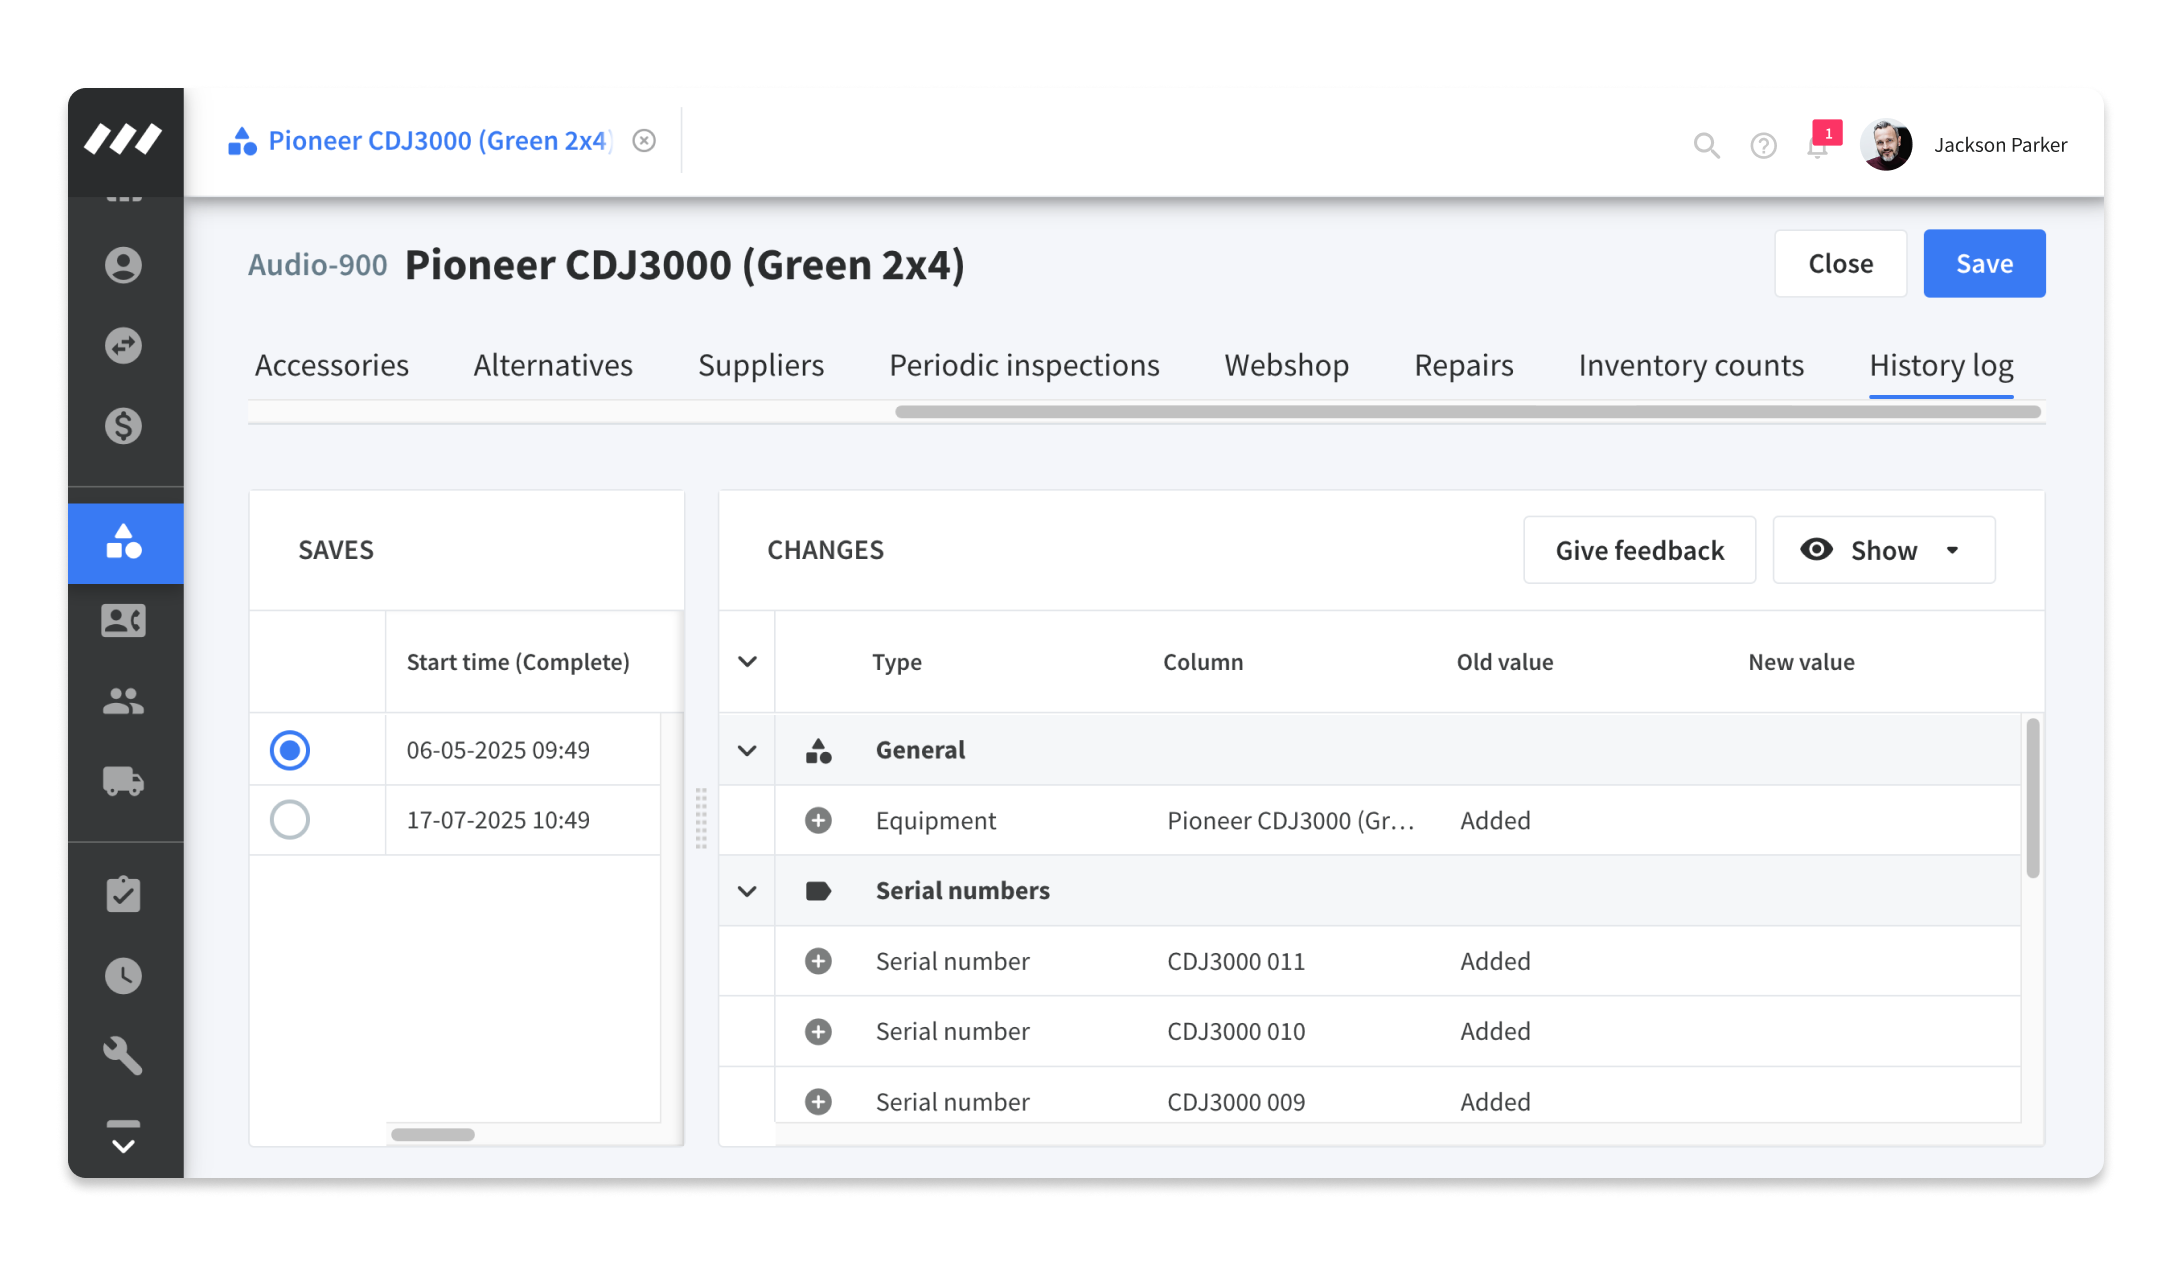Click Jackson Parker's avatar photo
Image resolution: width=2170 pixels, height=1266 pixels.
1886,145
